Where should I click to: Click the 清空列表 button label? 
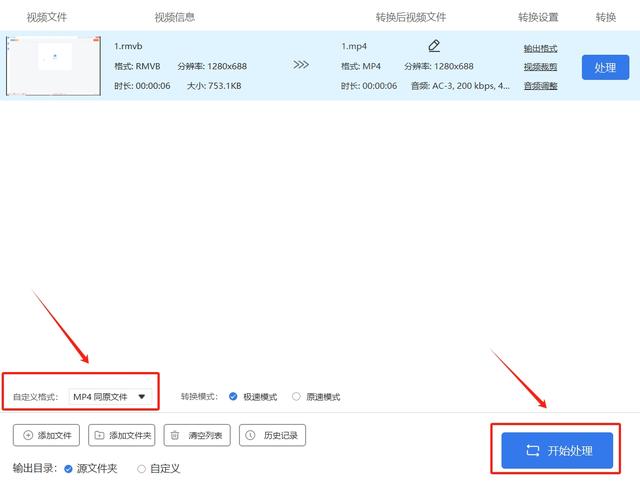tap(205, 435)
